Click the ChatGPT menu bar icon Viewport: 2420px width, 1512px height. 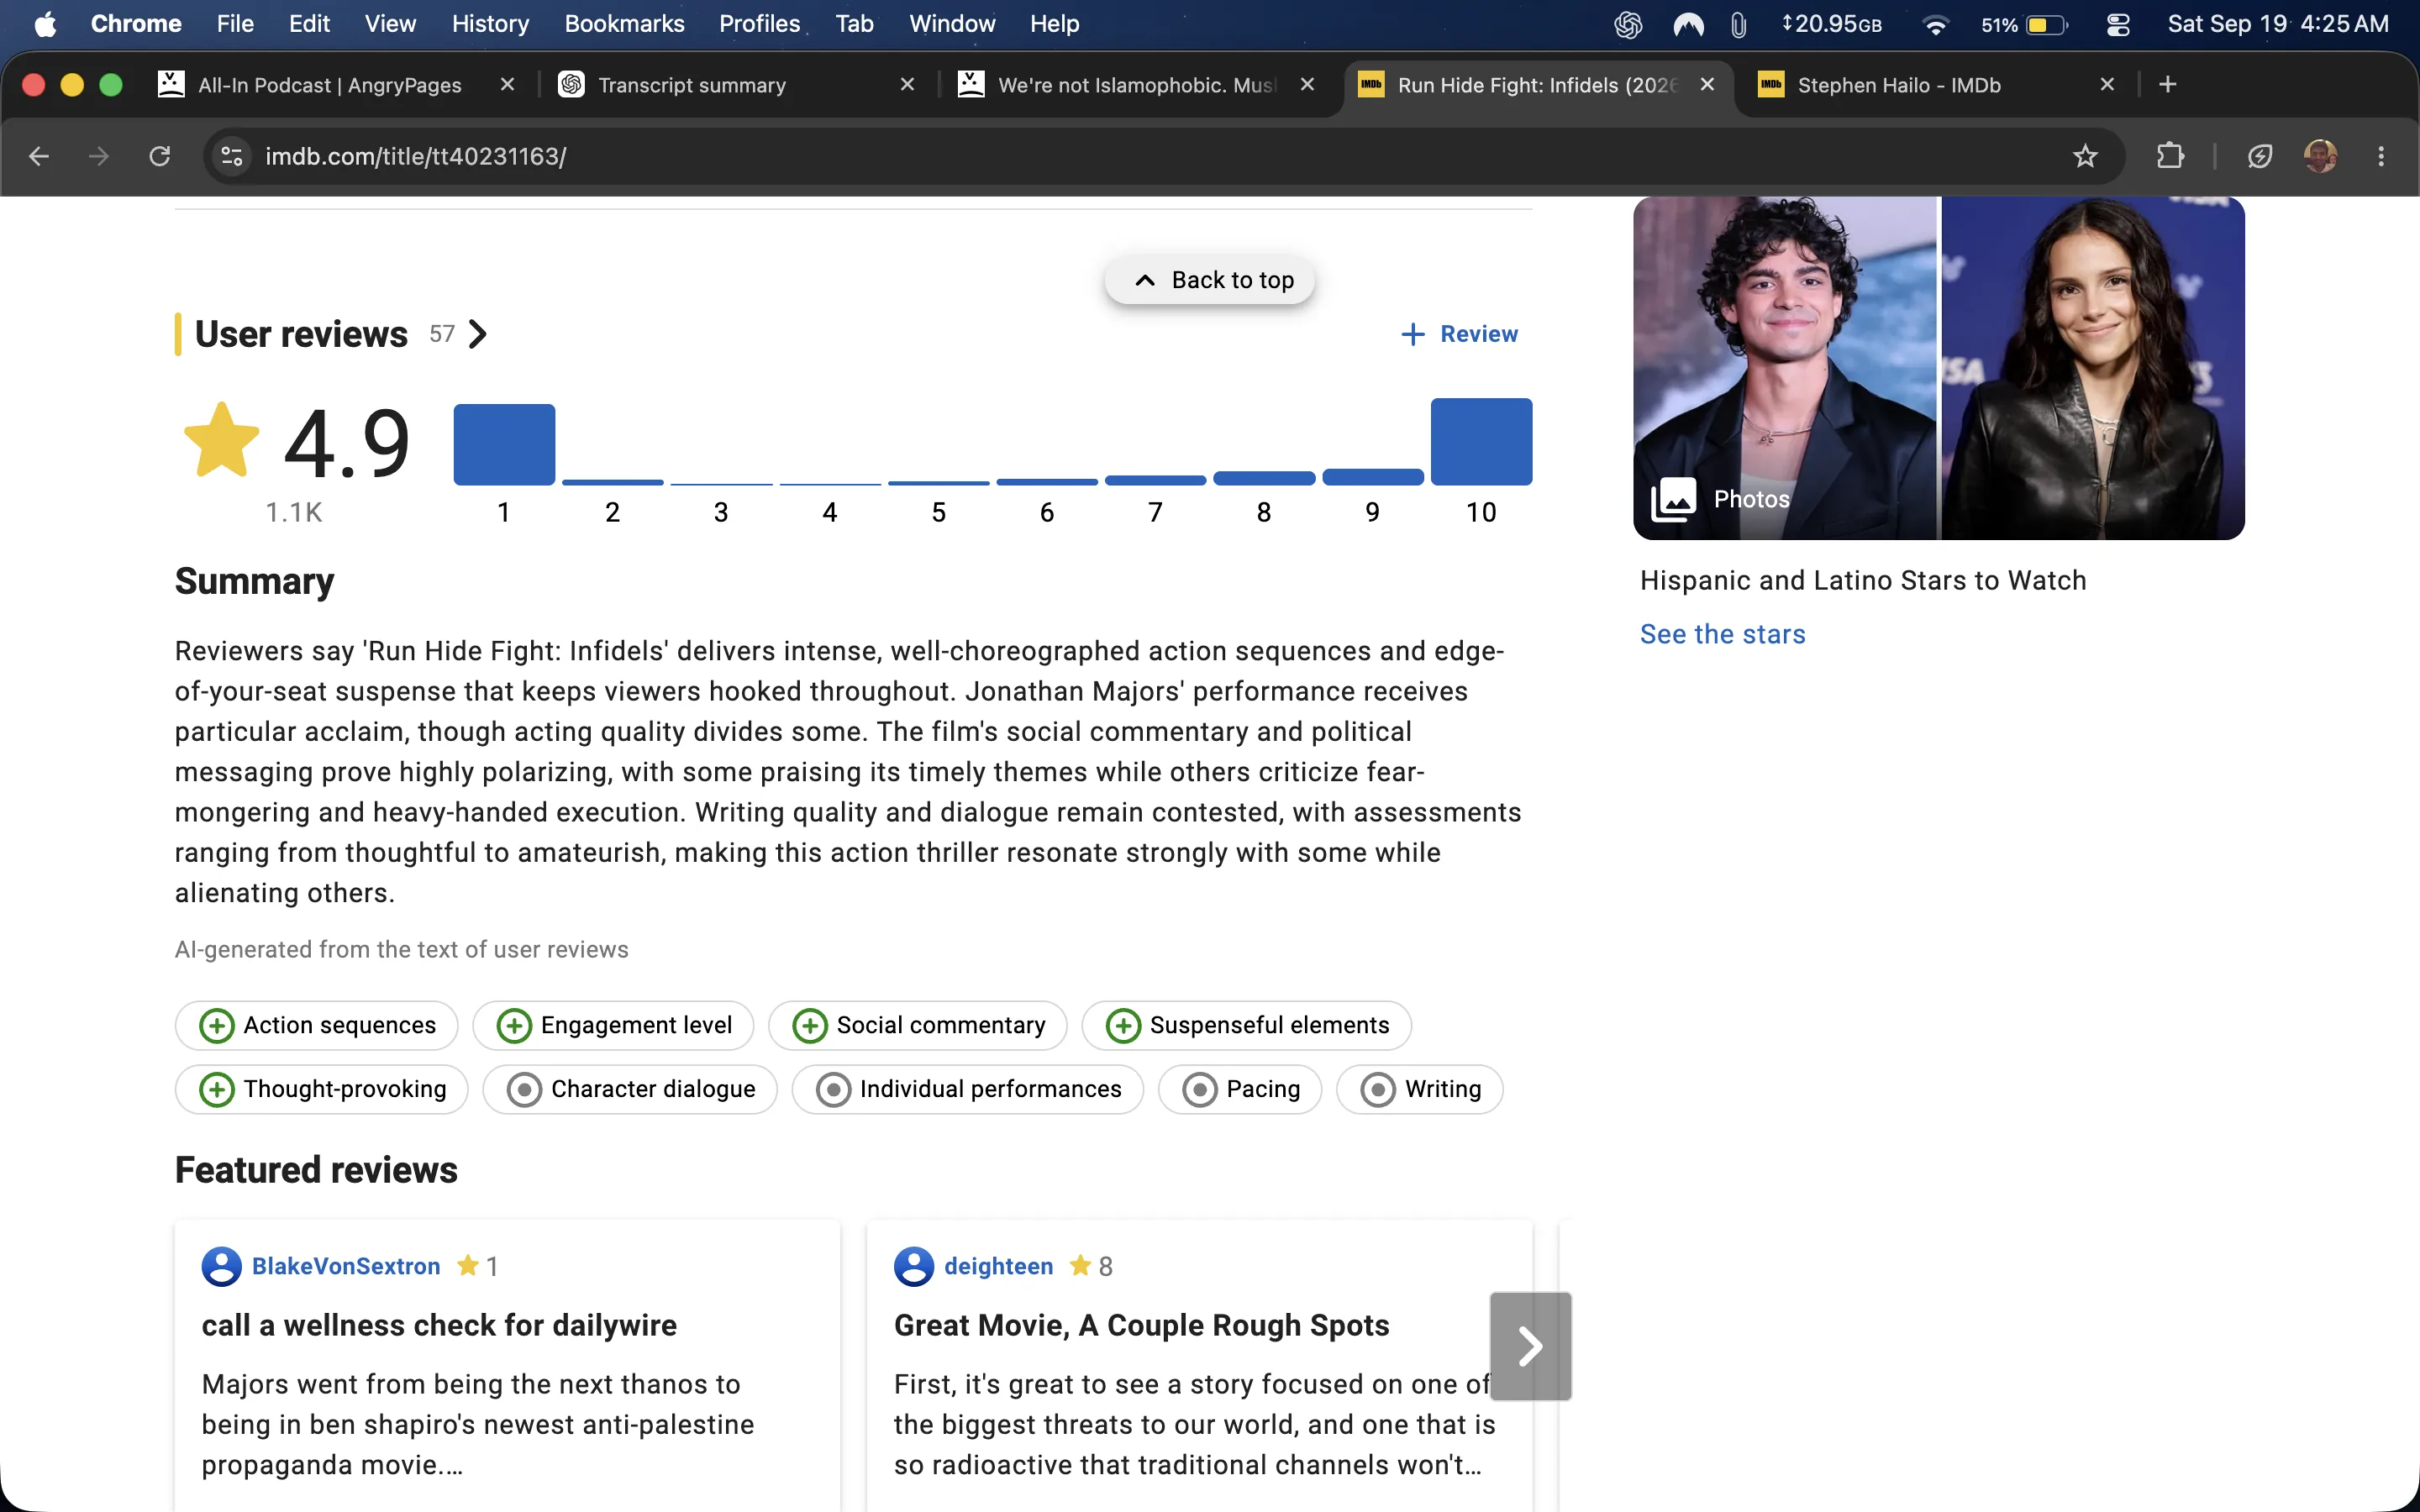1628,24
